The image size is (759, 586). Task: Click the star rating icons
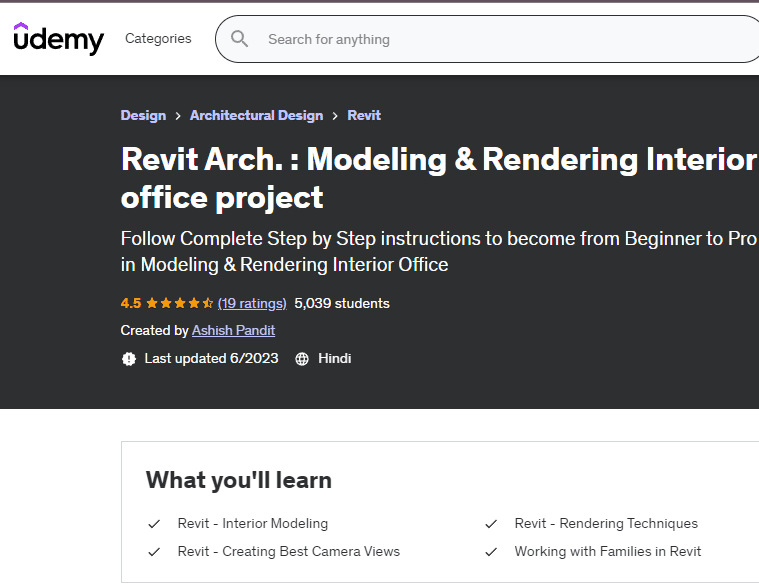(x=179, y=303)
